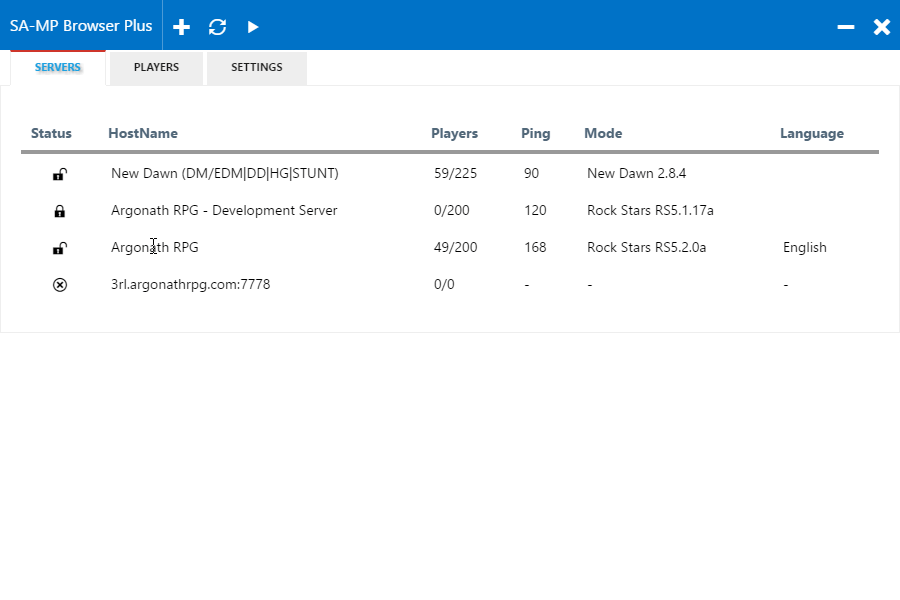Click the unlocked padlock icon for New Dawn

(60, 174)
